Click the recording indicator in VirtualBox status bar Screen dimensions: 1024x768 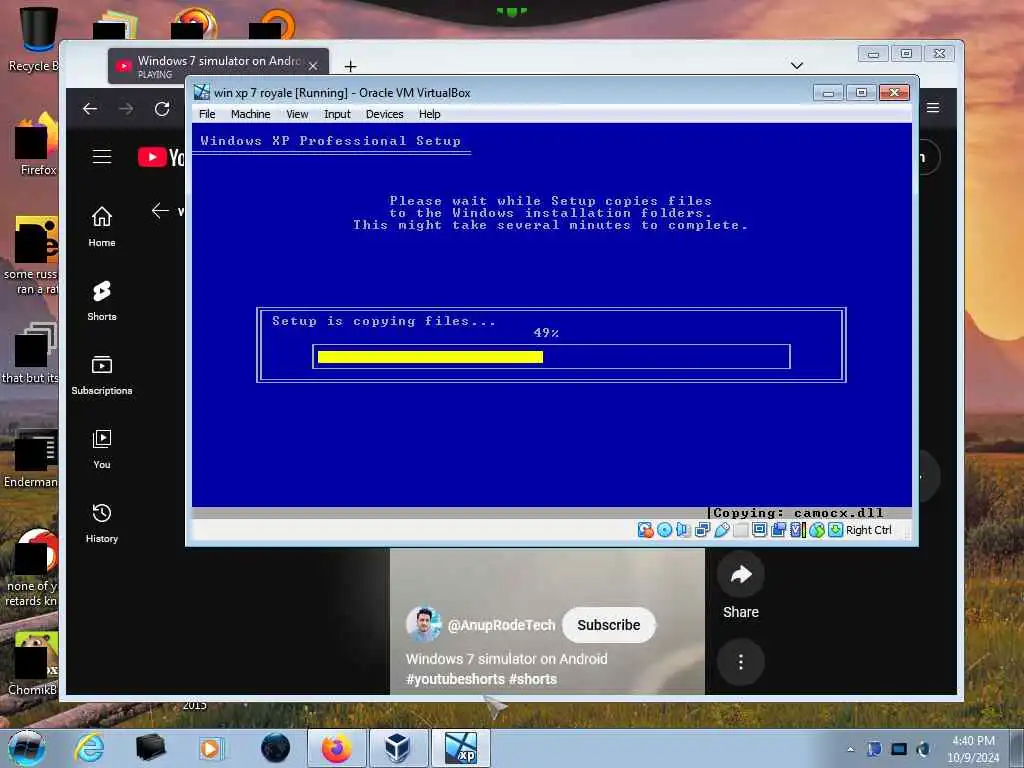778,530
